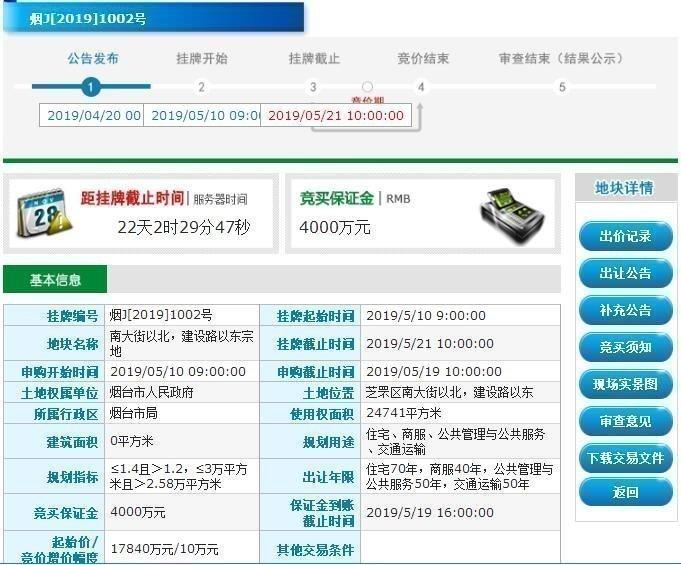
Task: Click the 烟J[2019]1002号 title banner
Action: point(153,18)
